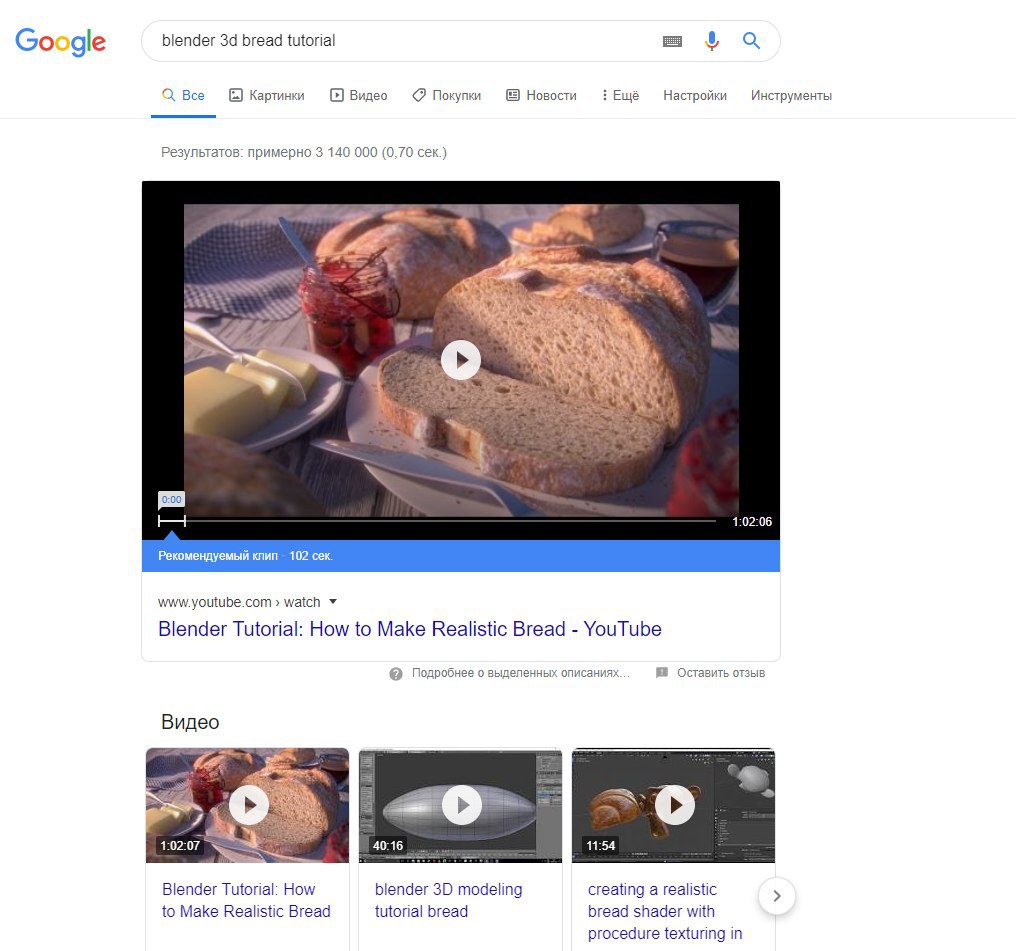Click the Рекомендуемый клип 102 сек. bar
Screen dimensions: 1016x951
pos(461,556)
